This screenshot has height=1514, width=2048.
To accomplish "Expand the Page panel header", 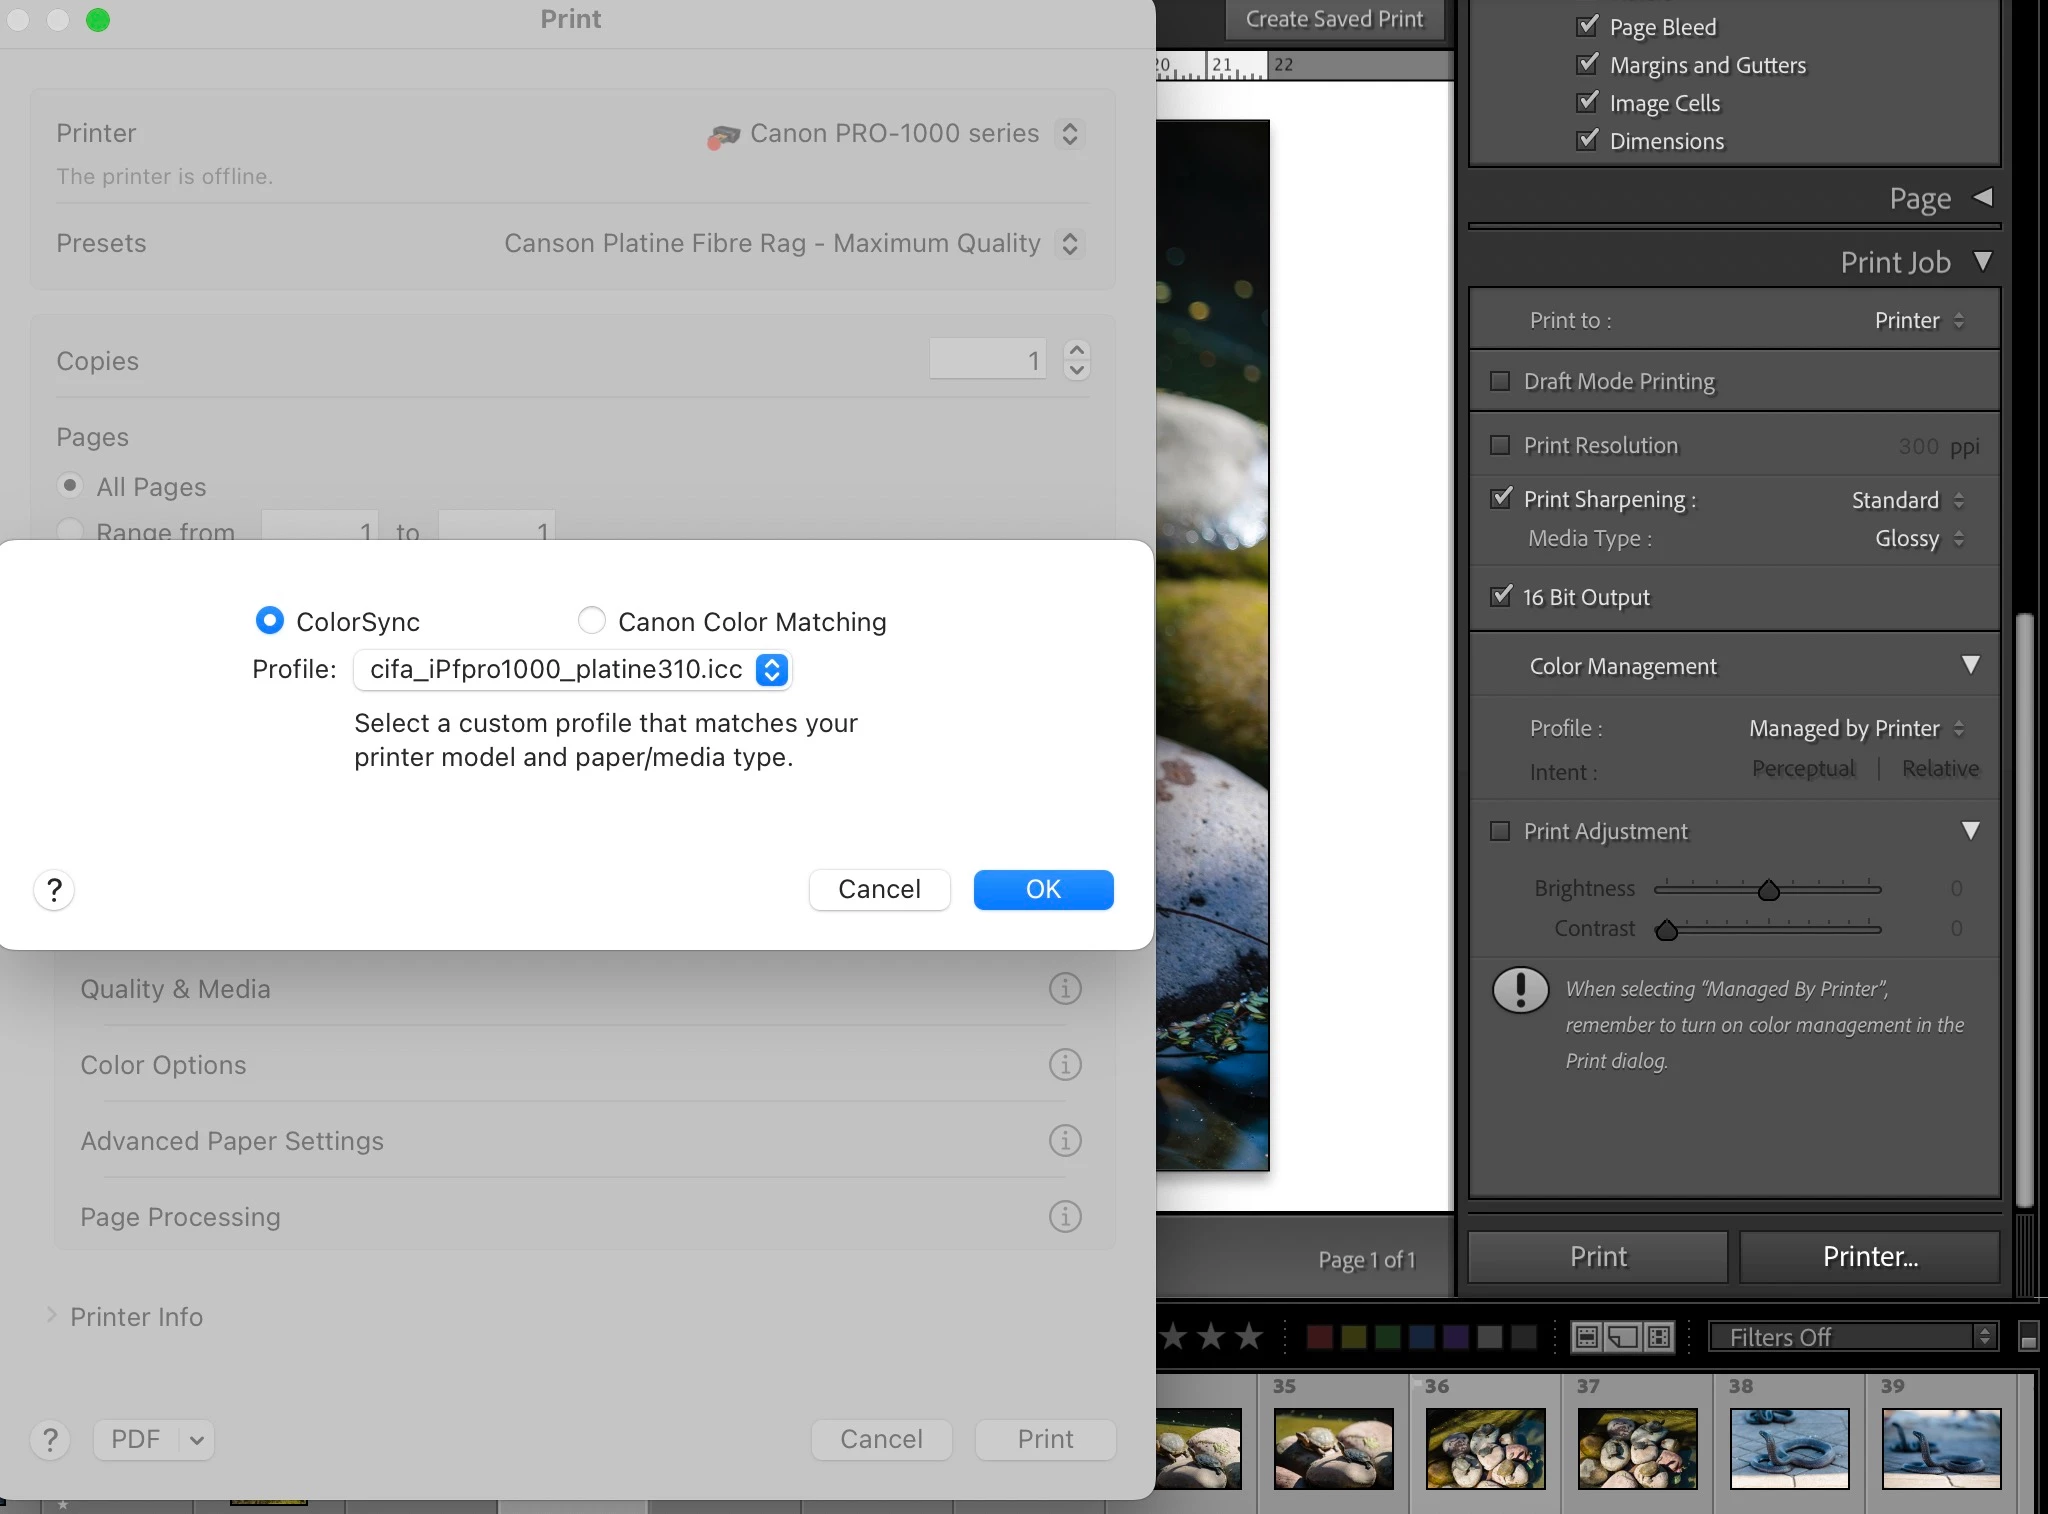I will click(1982, 198).
